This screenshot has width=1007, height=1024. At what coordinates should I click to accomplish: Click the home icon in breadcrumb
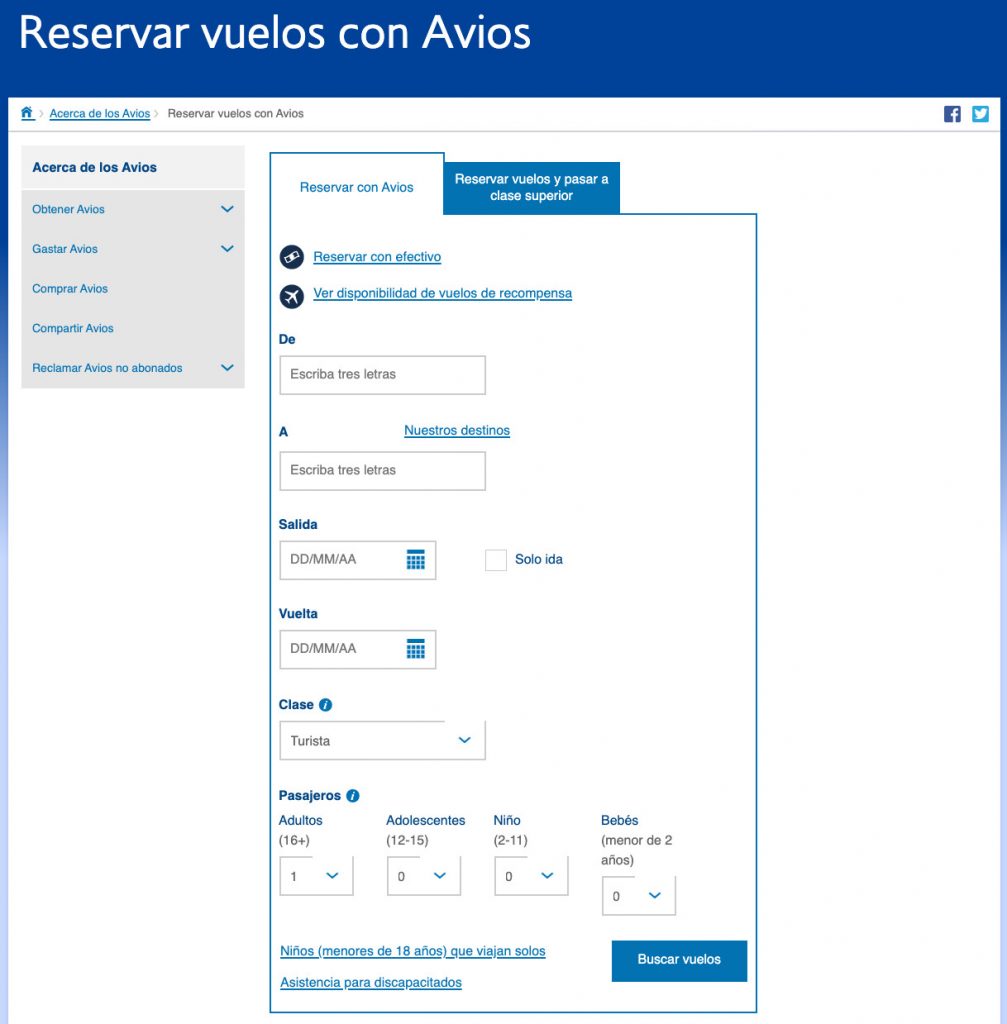click(x=27, y=113)
